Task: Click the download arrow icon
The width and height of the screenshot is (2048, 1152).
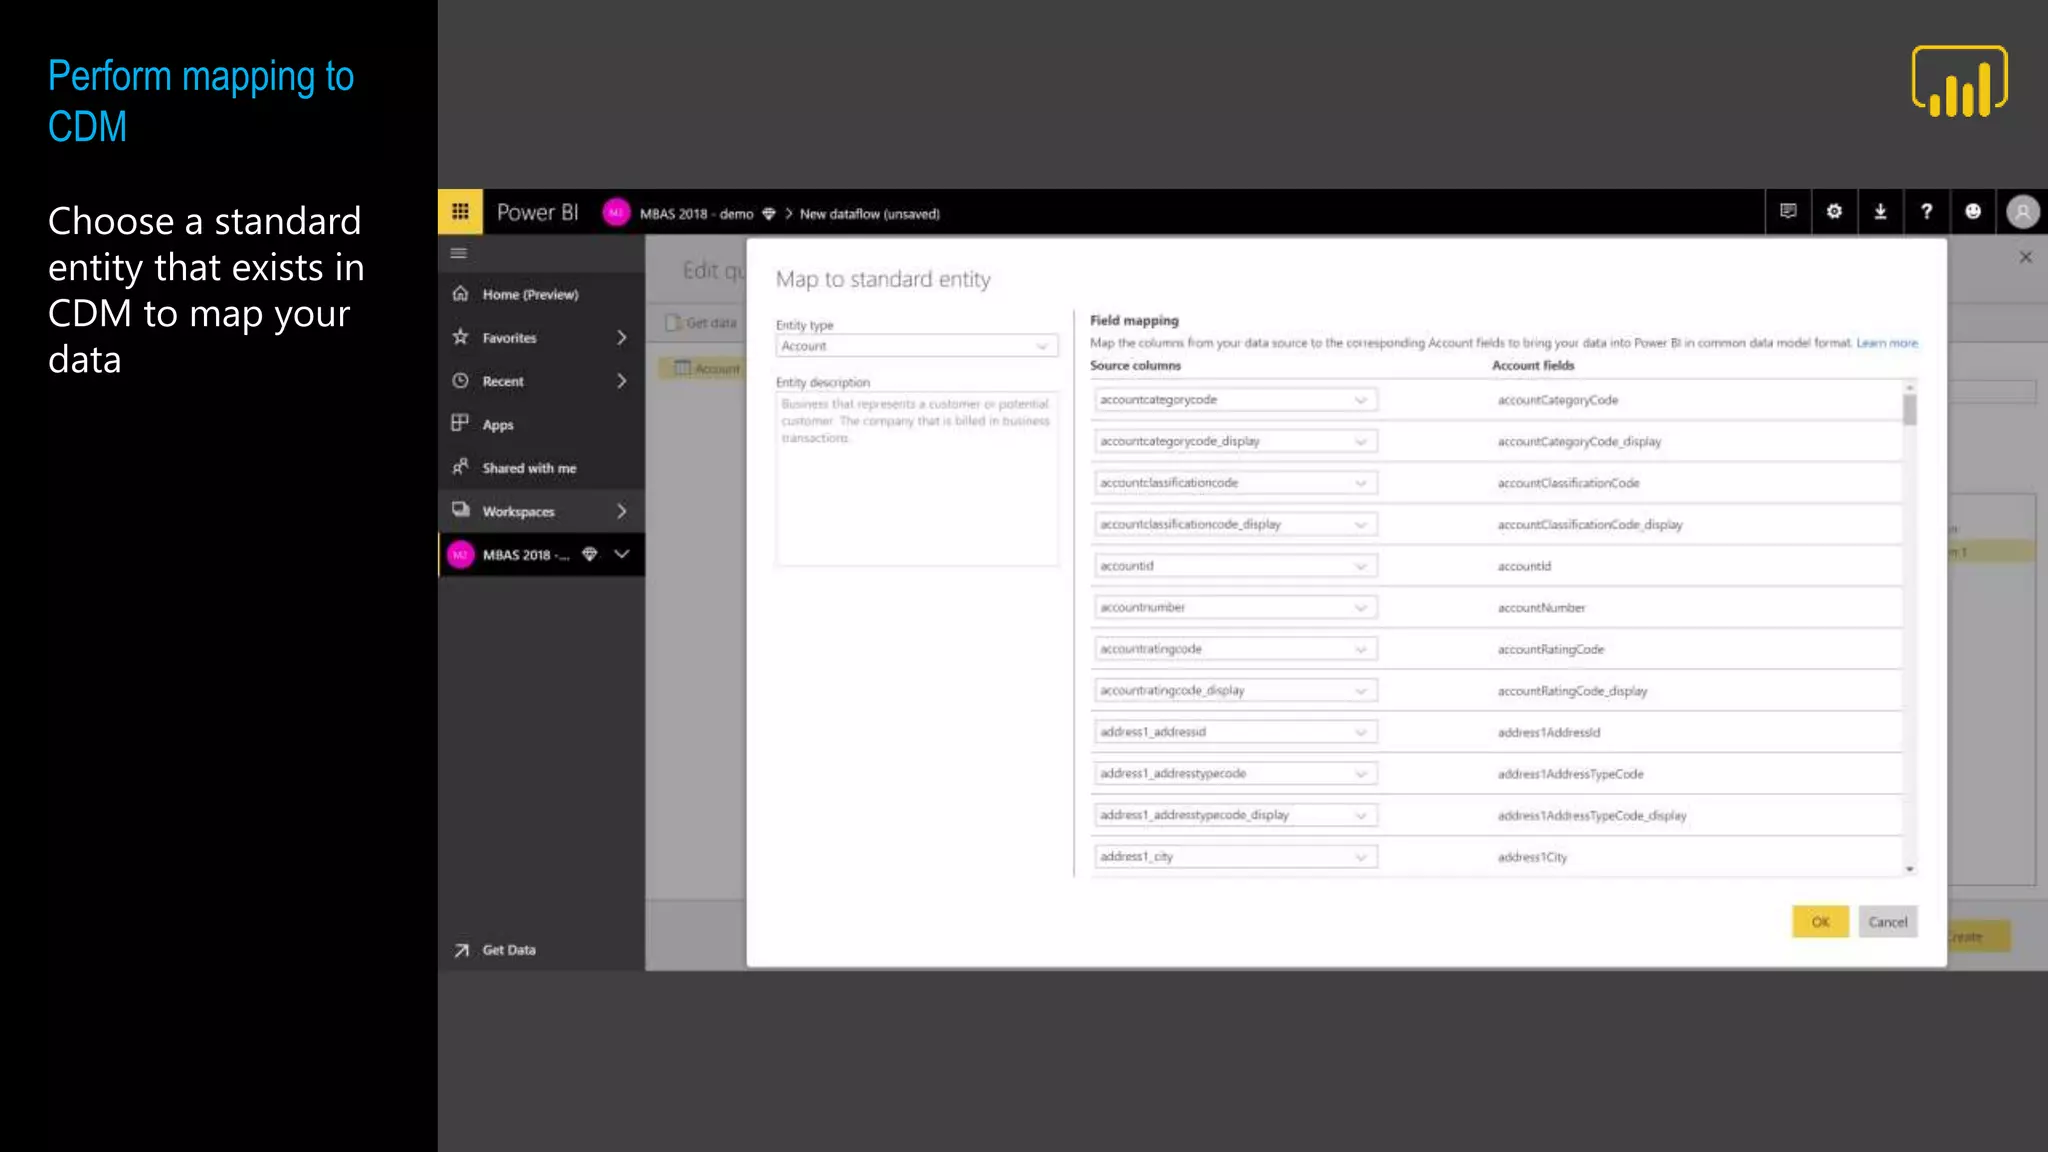Action: click(1880, 212)
